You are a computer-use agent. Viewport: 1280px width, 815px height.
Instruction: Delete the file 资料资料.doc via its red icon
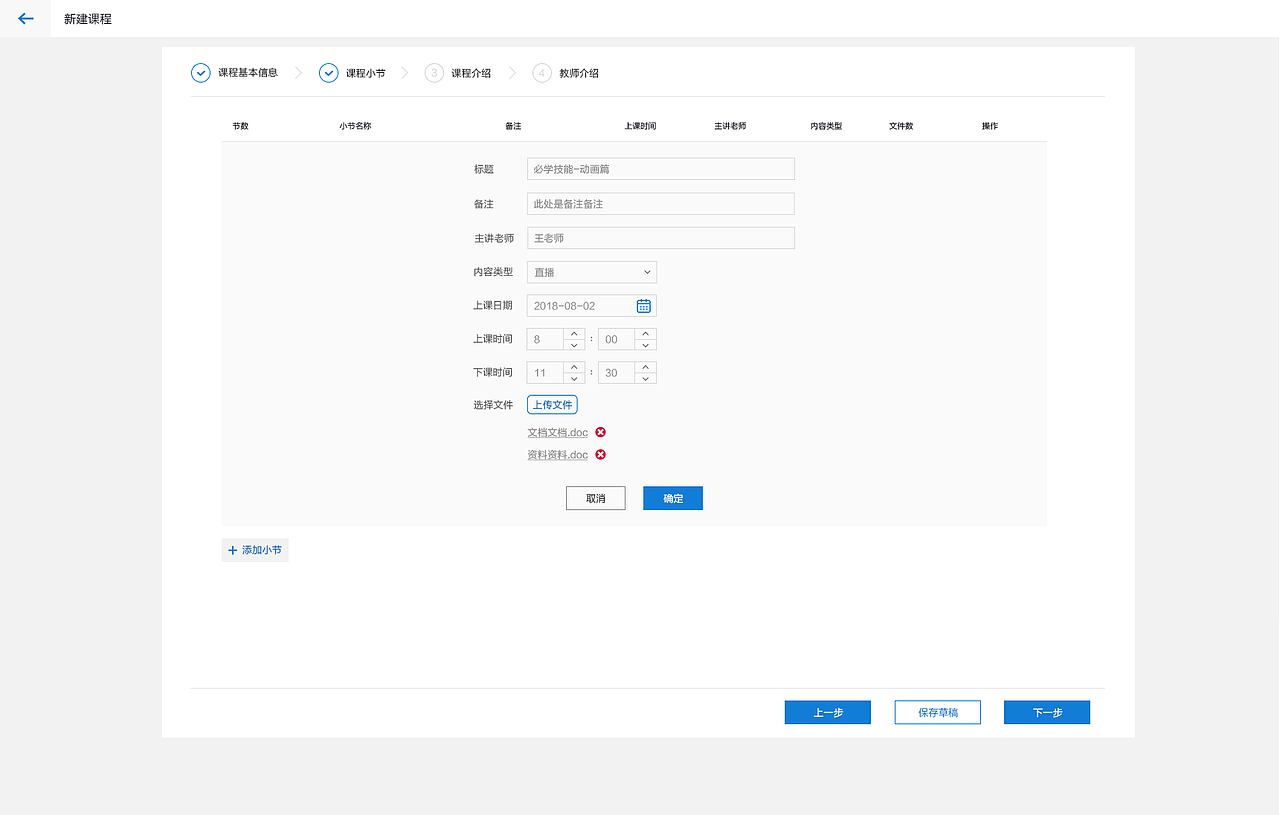(x=601, y=454)
